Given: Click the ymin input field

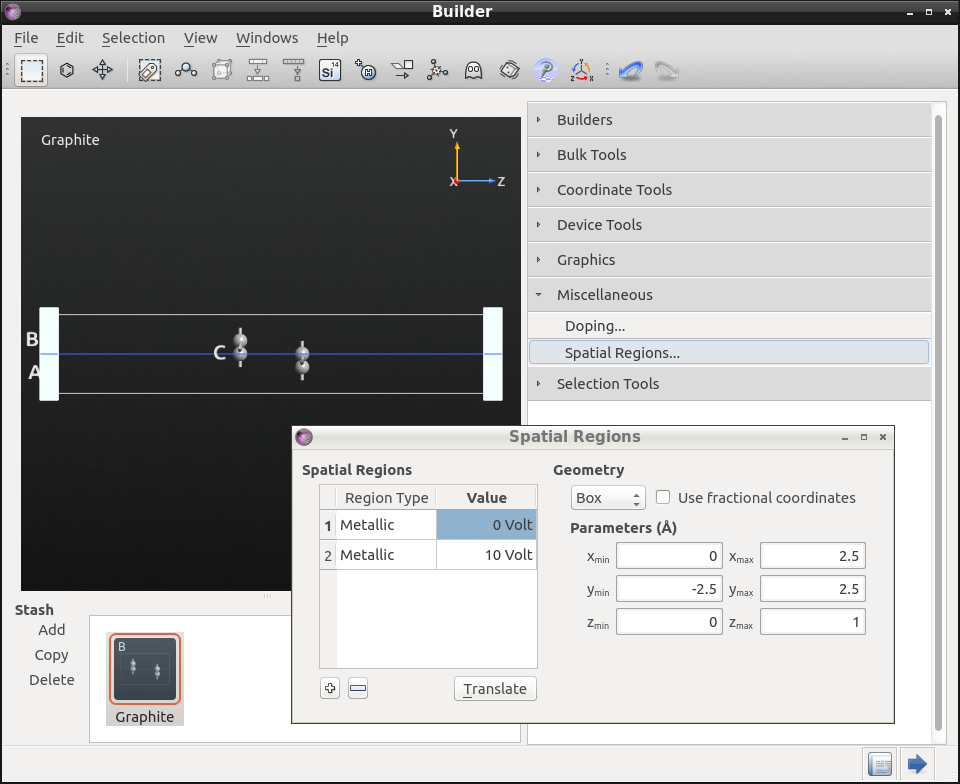Looking at the screenshot, I should 669,589.
